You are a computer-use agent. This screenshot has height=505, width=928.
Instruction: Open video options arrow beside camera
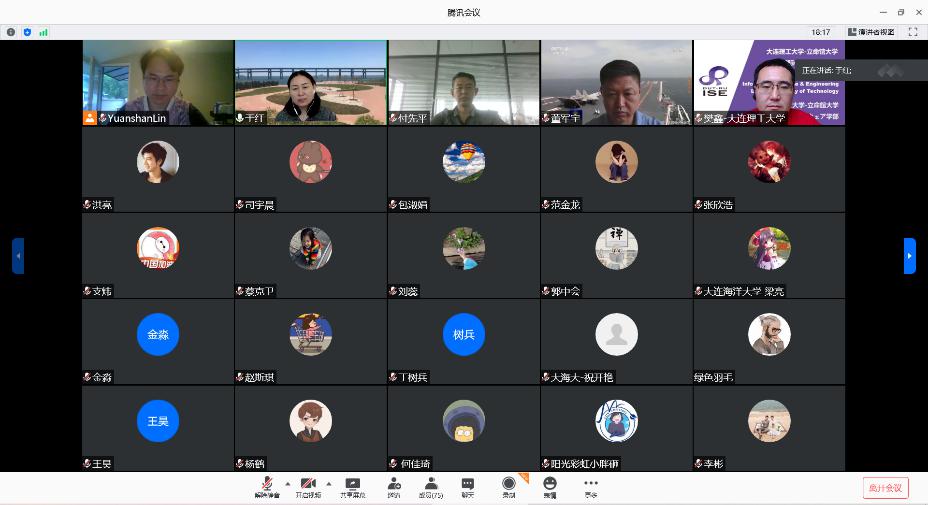point(329,483)
